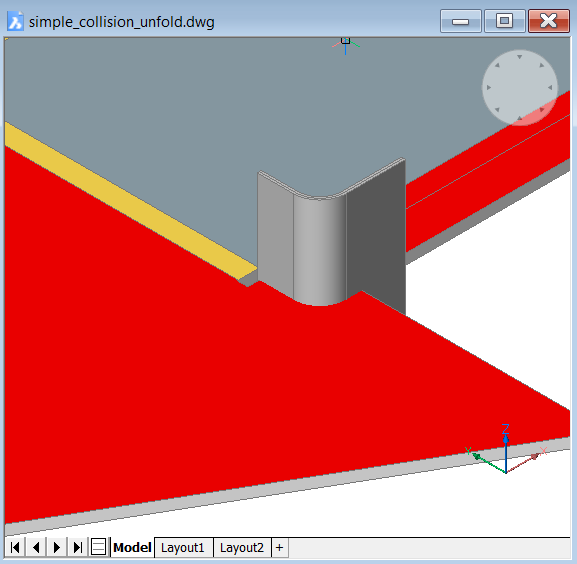Open the layout list icon

click(x=98, y=547)
